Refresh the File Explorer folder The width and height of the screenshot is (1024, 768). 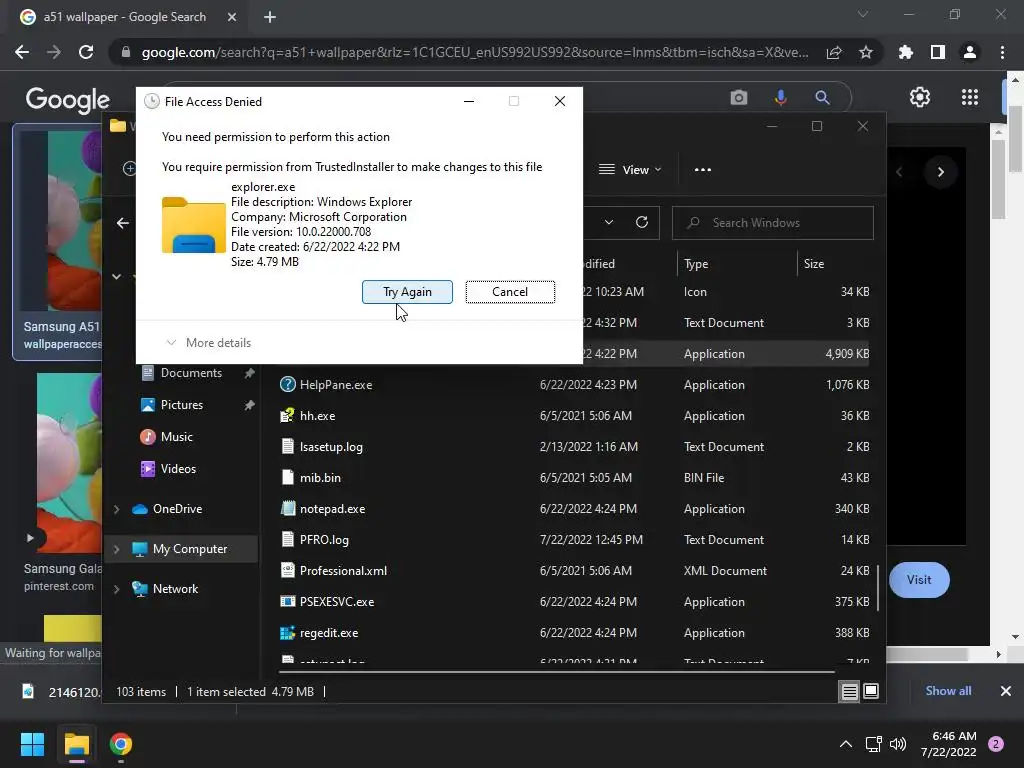point(642,223)
